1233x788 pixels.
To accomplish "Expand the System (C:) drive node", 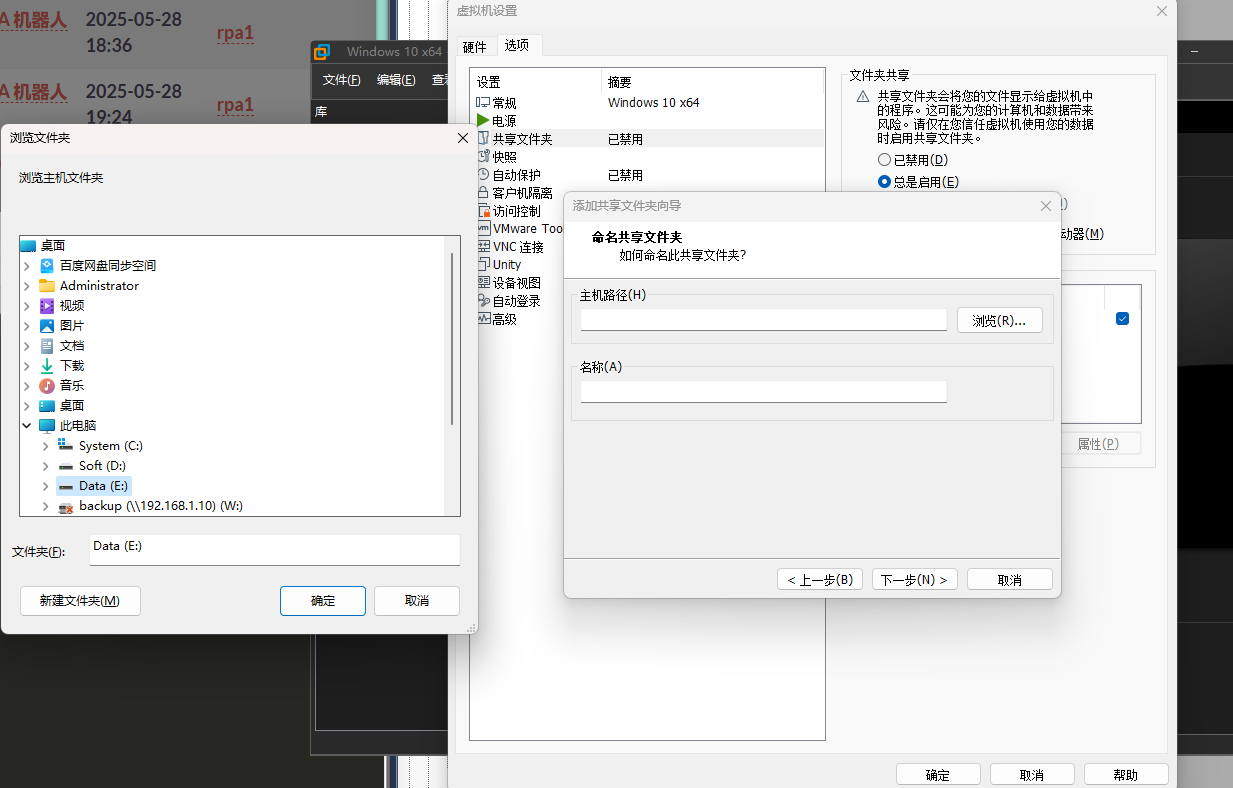I will (x=44, y=446).
